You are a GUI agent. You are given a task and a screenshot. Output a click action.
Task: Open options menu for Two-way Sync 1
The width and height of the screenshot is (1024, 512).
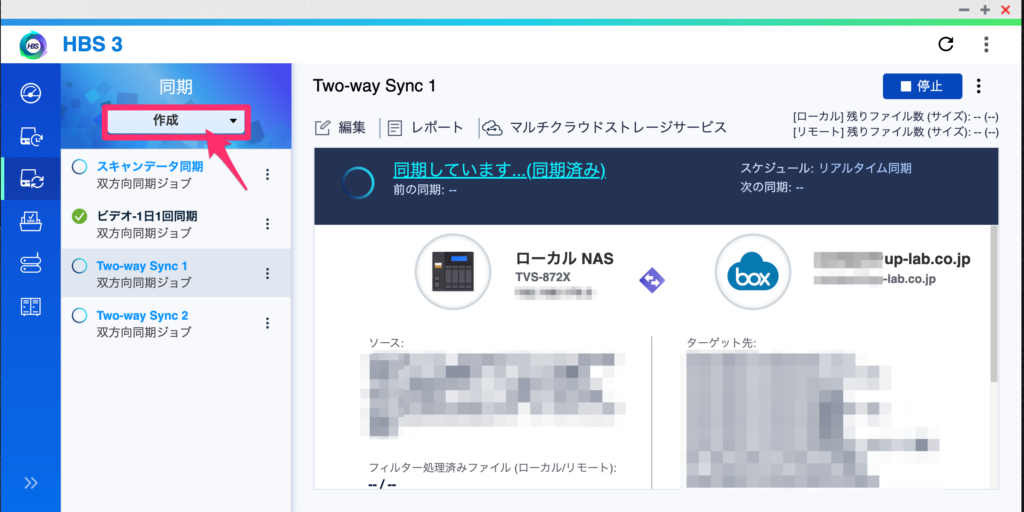(x=267, y=274)
